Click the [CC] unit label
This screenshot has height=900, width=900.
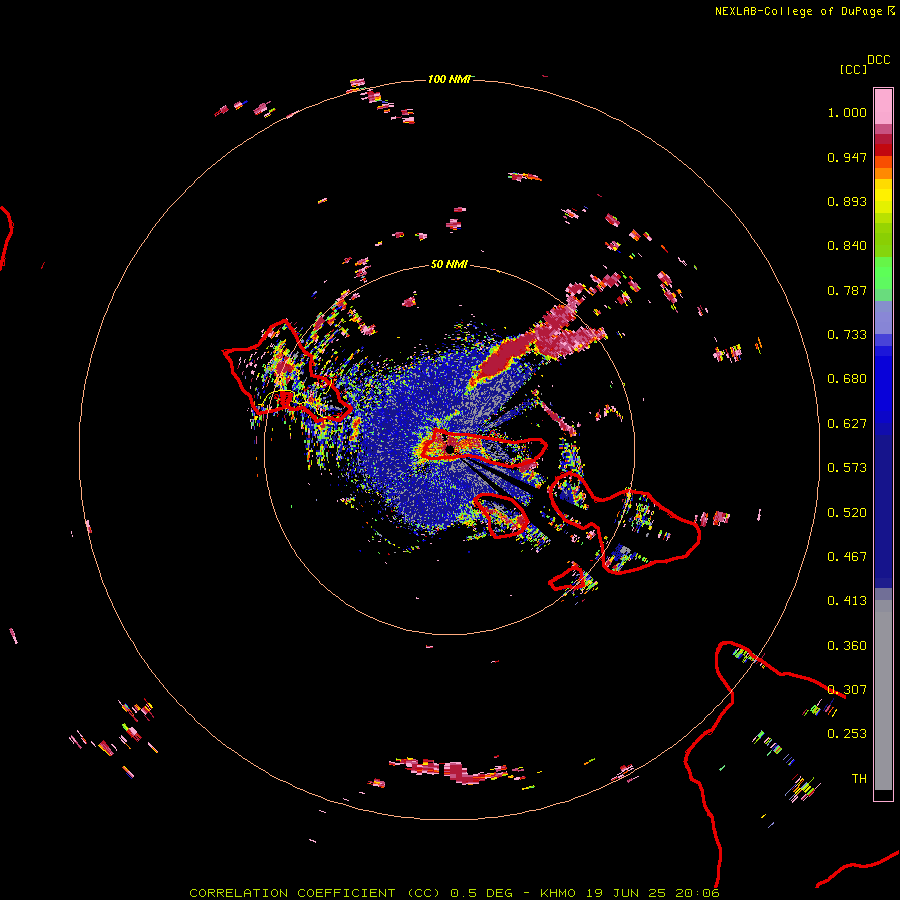[x=853, y=69]
